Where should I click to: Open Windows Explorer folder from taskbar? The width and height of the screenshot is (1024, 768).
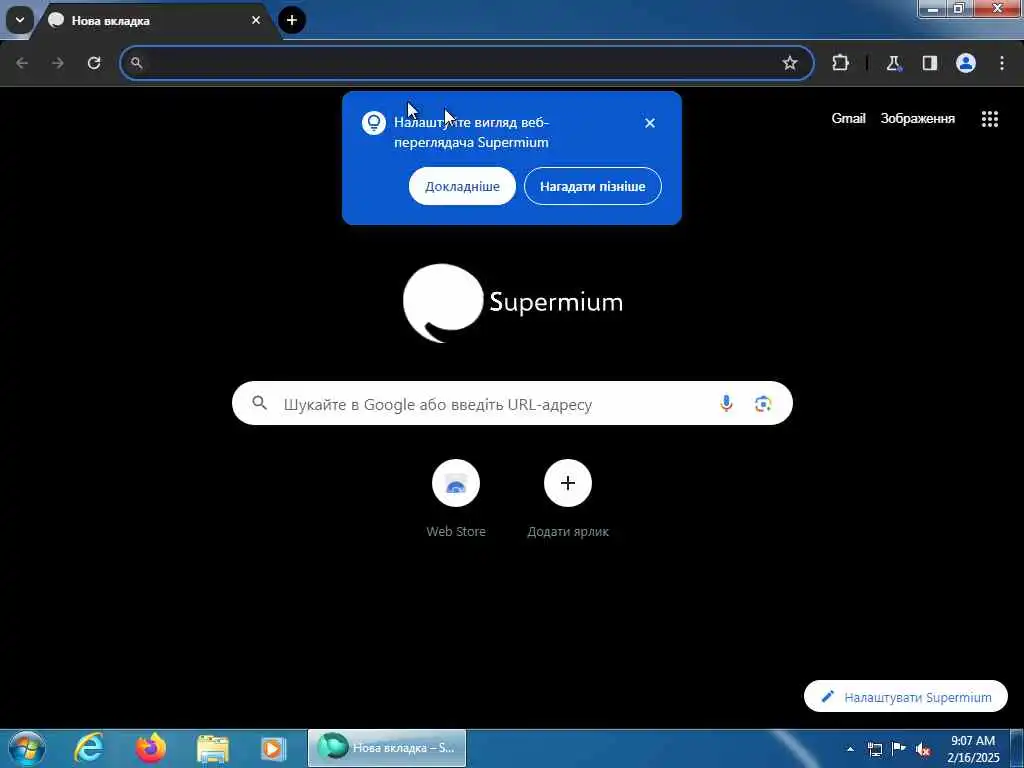click(x=212, y=748)
